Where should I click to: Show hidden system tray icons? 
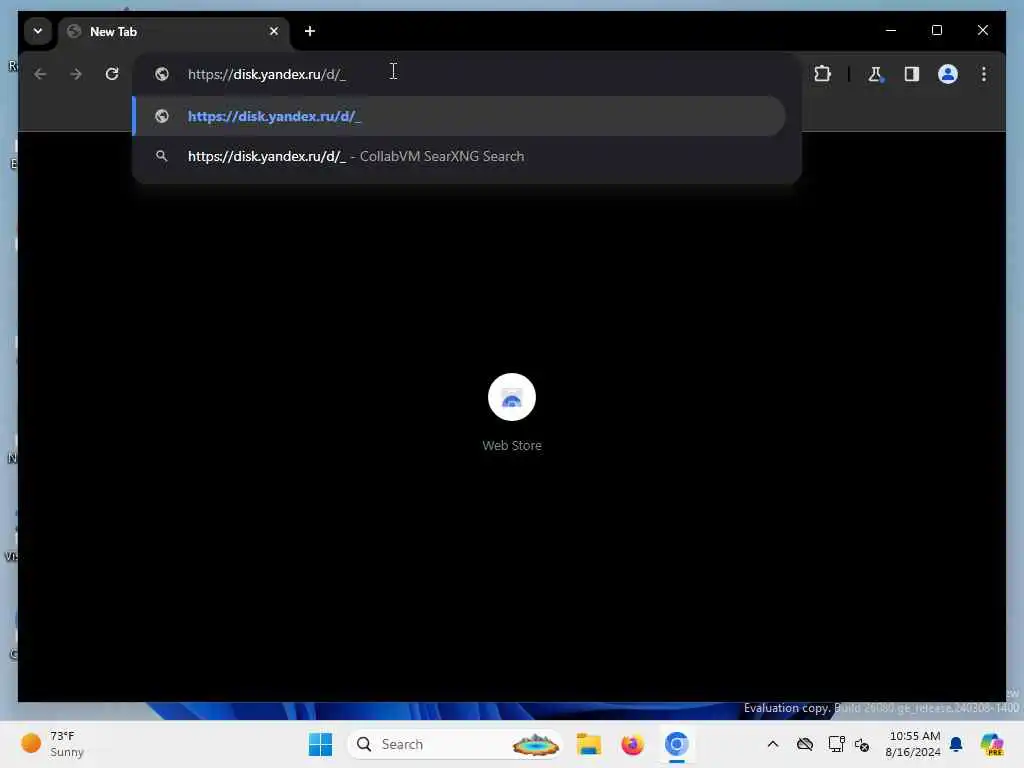pyautogui.click(x=773, y=744)
